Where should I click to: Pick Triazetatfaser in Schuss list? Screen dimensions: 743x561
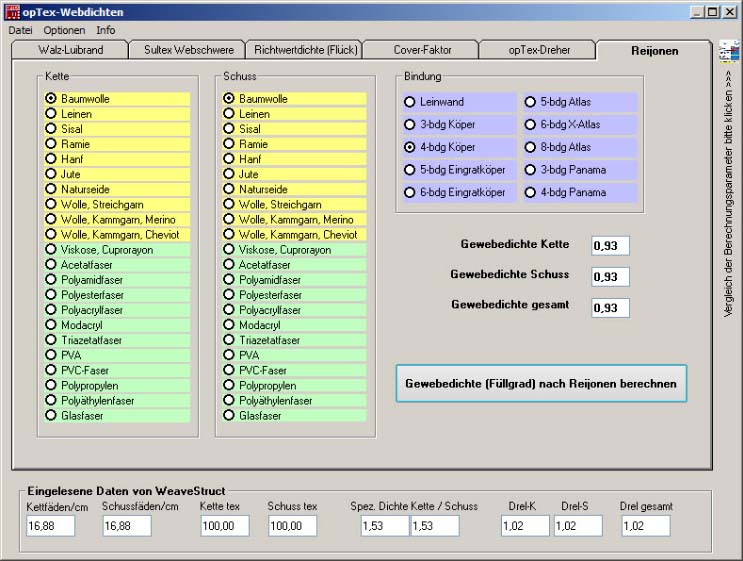(x=294, y=340)
